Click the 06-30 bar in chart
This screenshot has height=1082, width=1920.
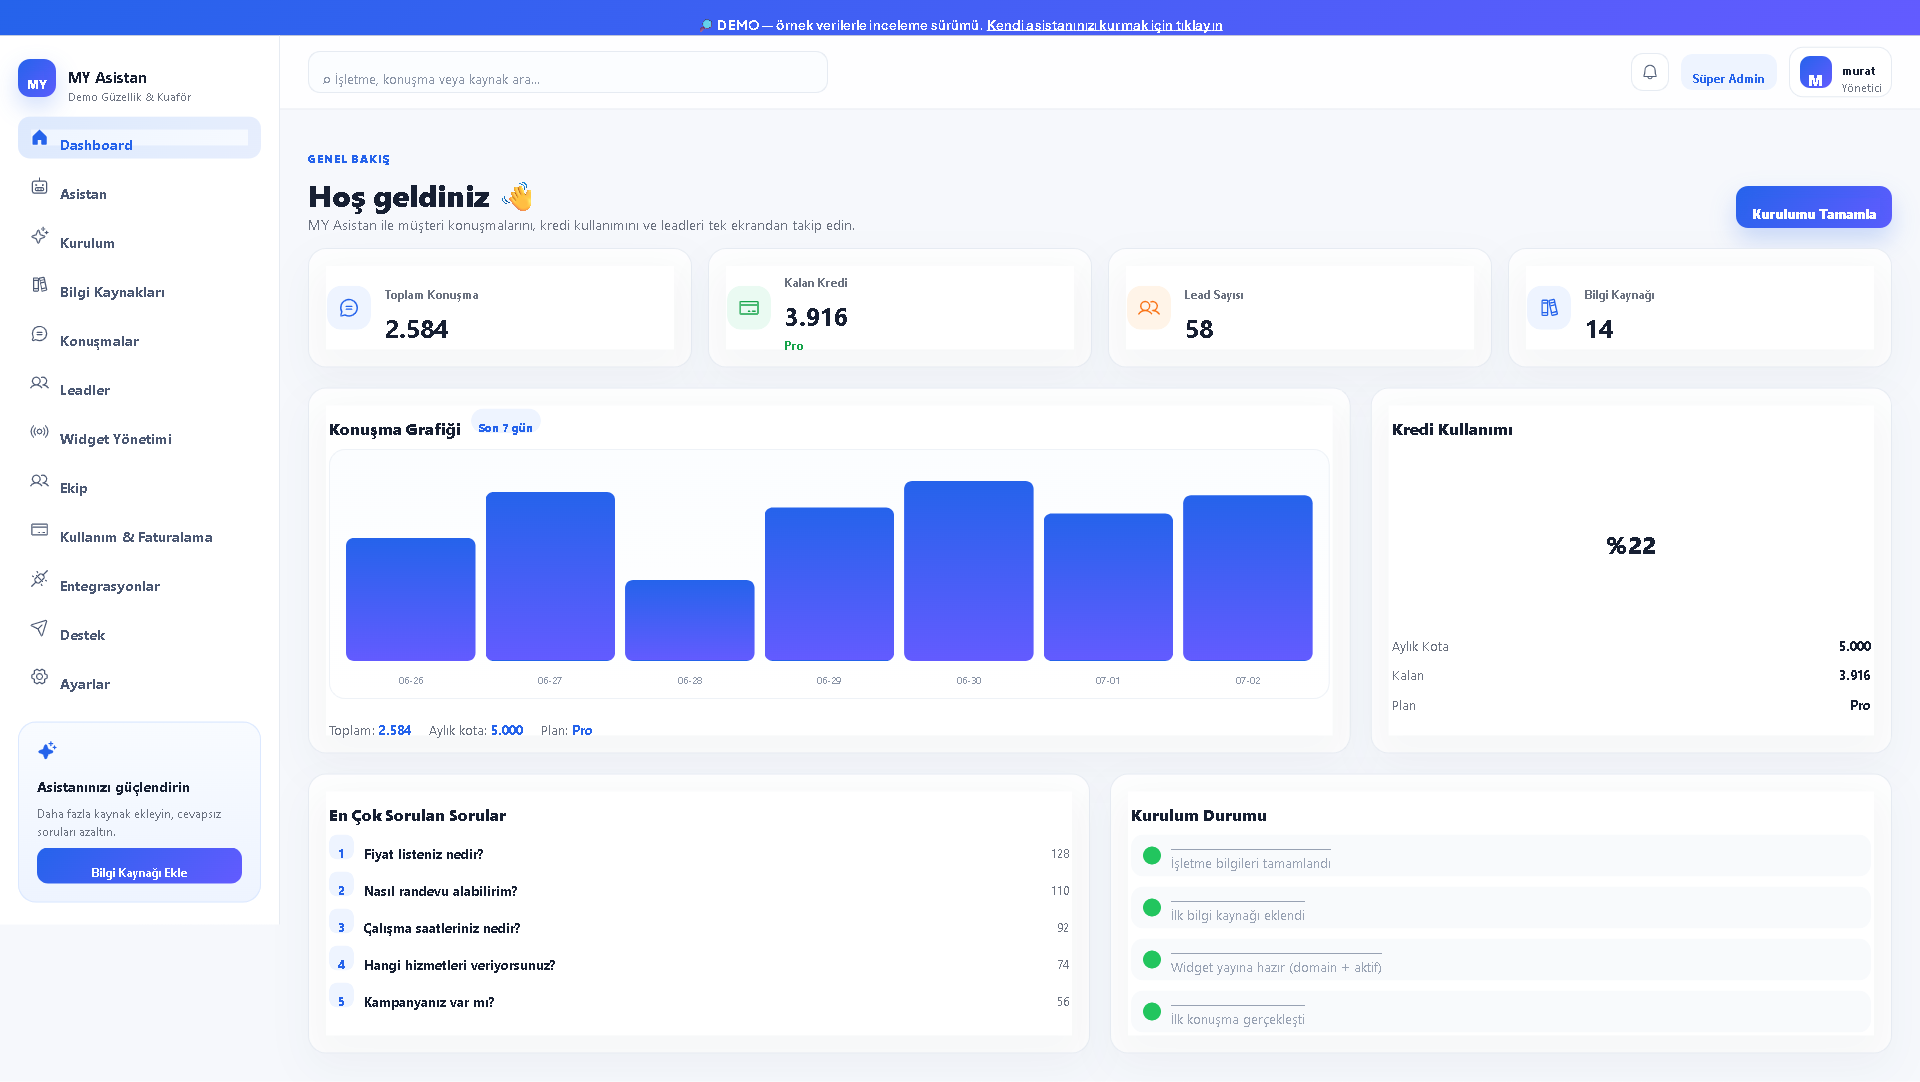pos(968,571)
